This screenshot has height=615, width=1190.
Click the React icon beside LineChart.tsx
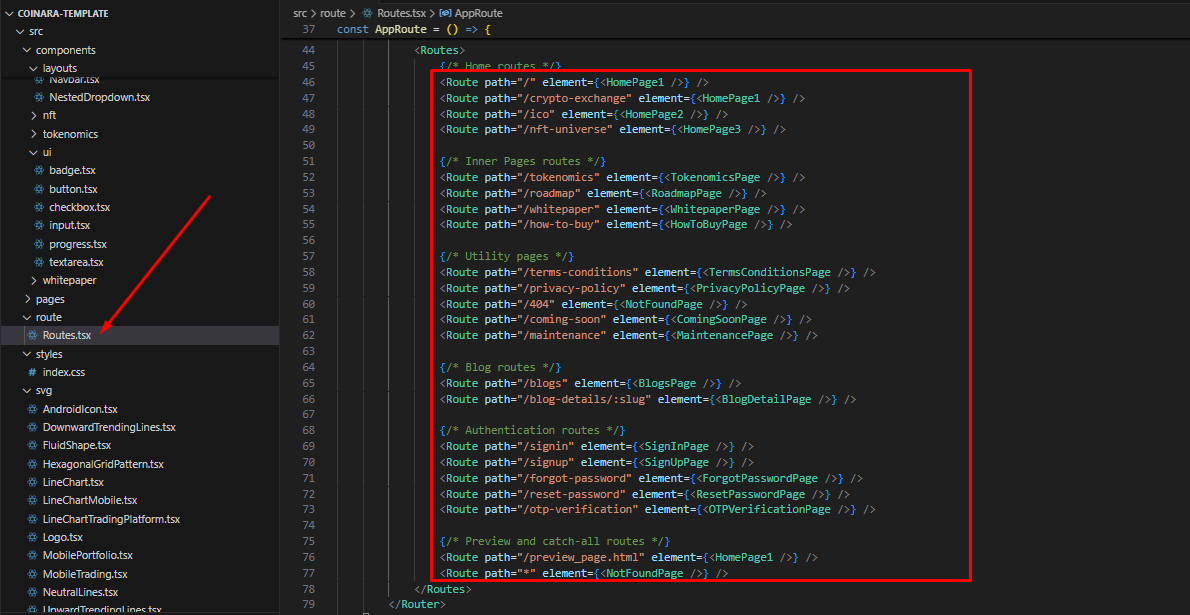pyautogui.click(x=32, y=482)
